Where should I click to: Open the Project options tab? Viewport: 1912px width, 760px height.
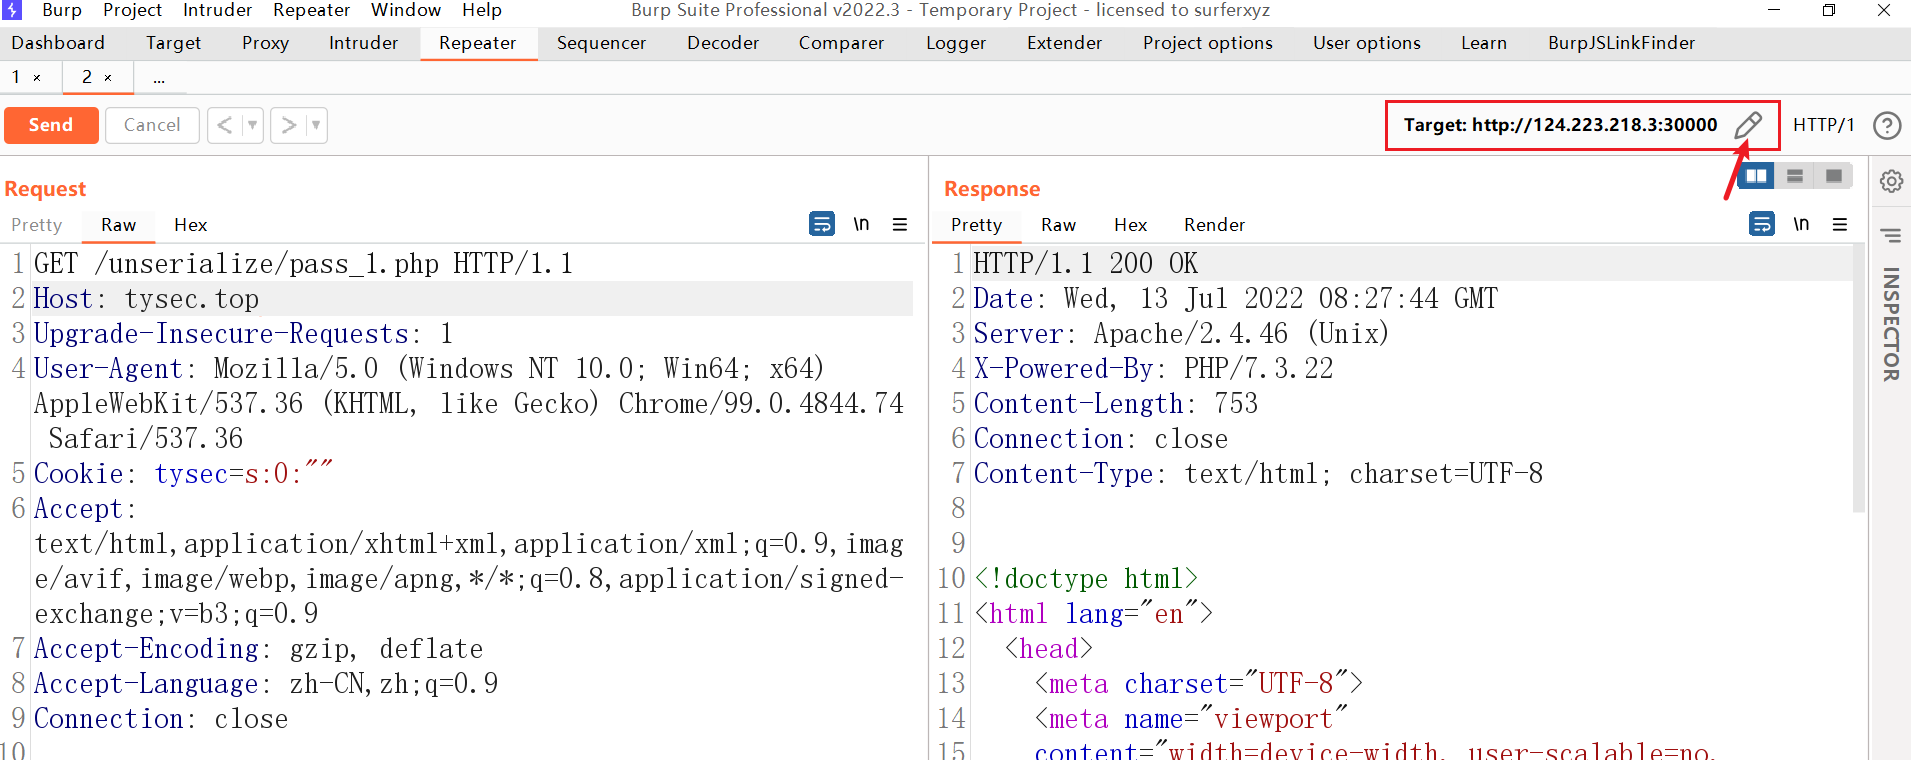click(x=1207, y=43)
